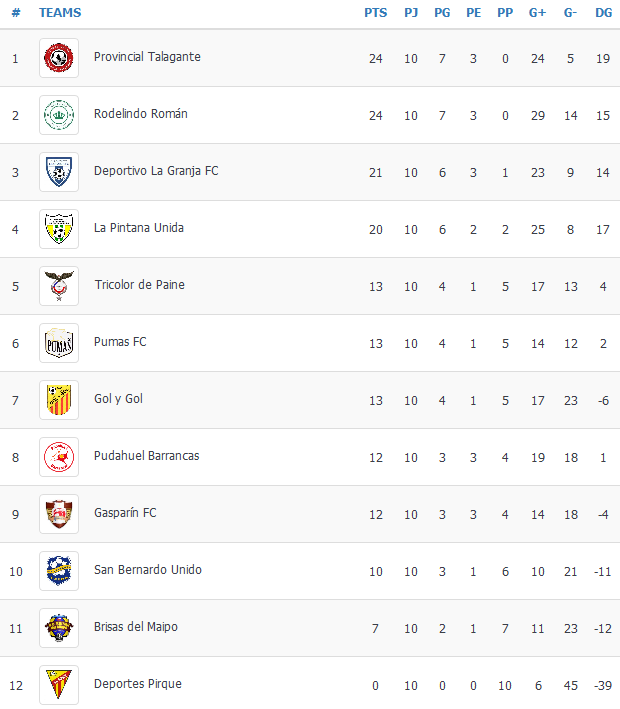Sort by the DG column header
This screenshot has height=709, width=620.
coord(603,13)
